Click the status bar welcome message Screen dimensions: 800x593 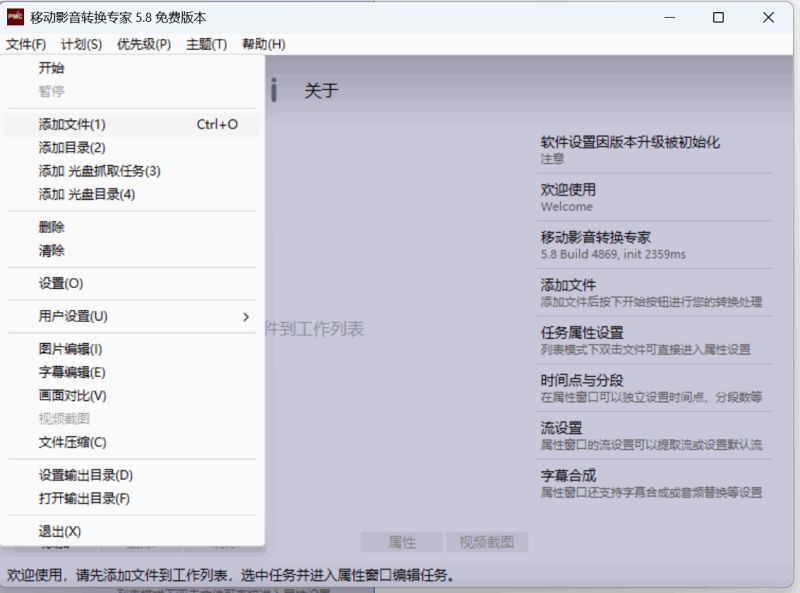pos(230,575)
